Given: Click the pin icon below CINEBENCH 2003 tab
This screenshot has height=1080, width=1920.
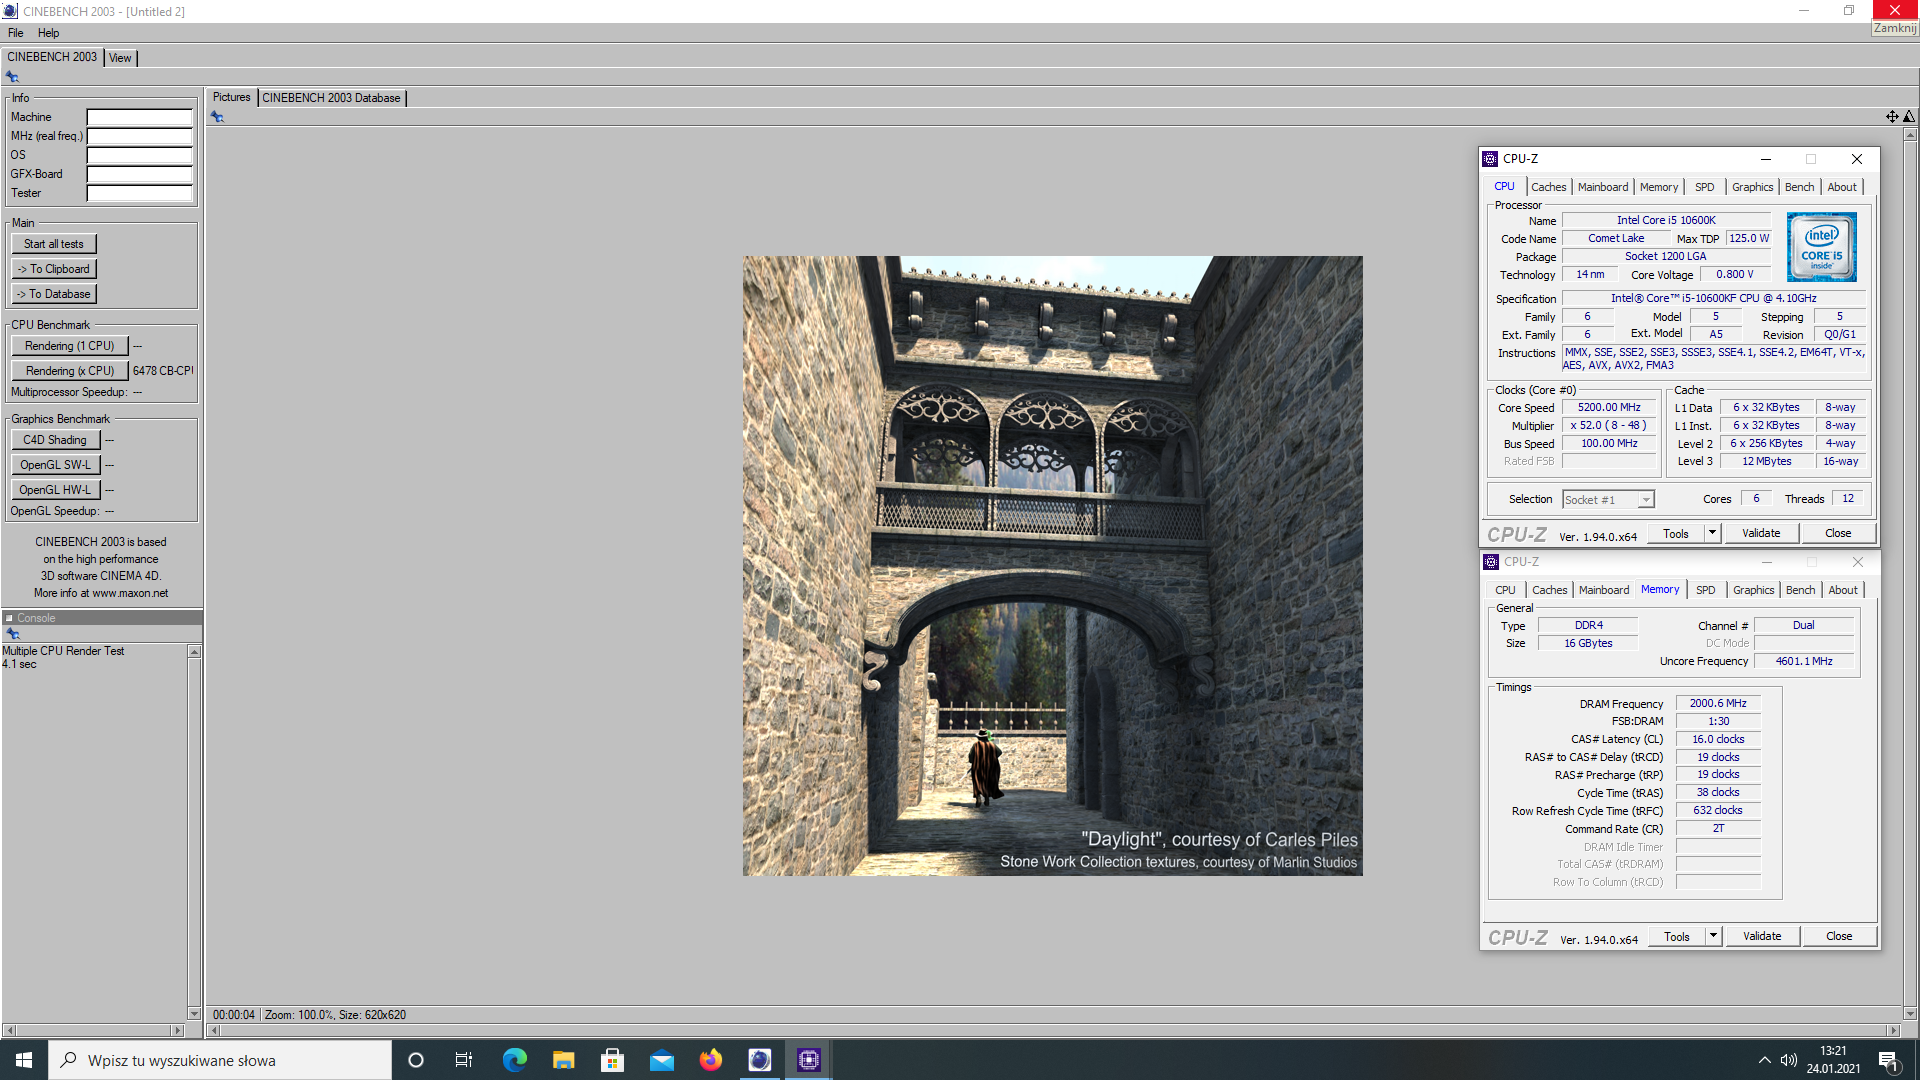Looking at the screenshot, I should (x=12, y=77).
